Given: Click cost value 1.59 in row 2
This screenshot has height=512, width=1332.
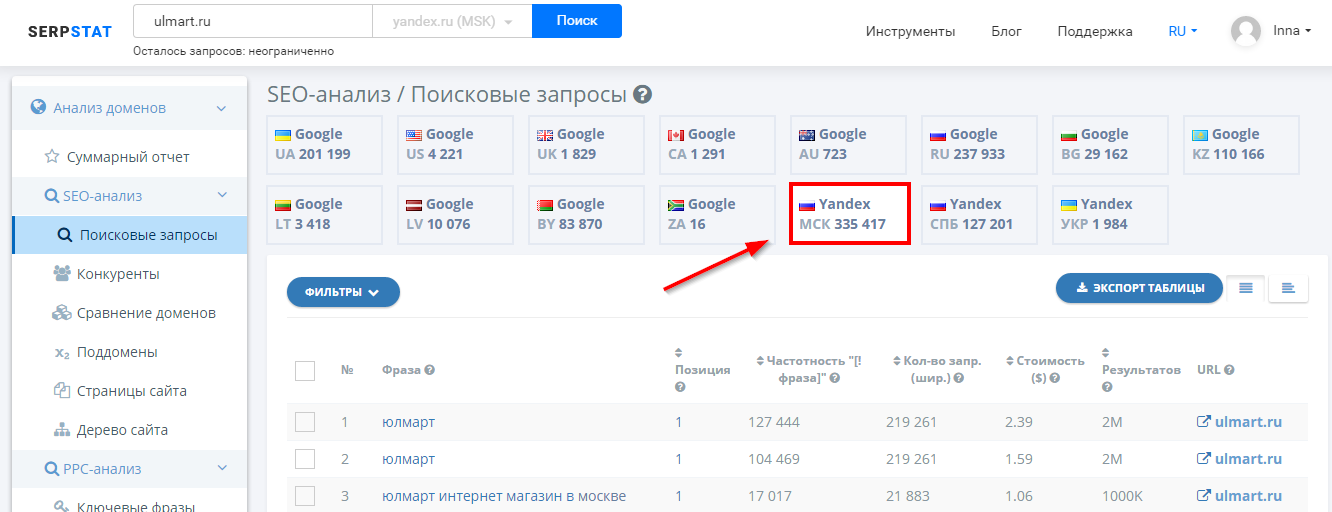Looking at the screenshot, I should 1018,459.
